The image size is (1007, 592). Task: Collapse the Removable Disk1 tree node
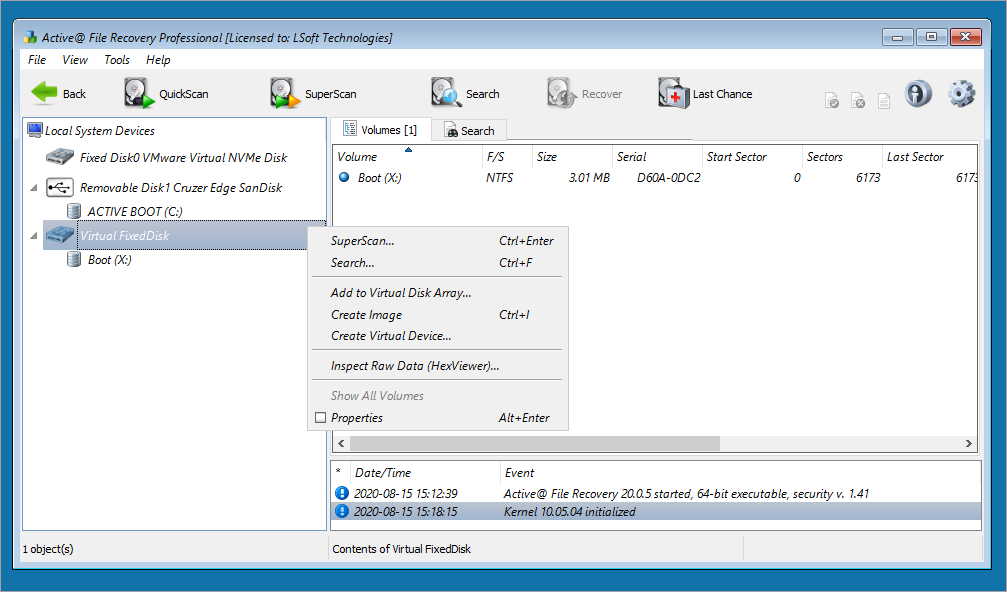click(34, 188)
